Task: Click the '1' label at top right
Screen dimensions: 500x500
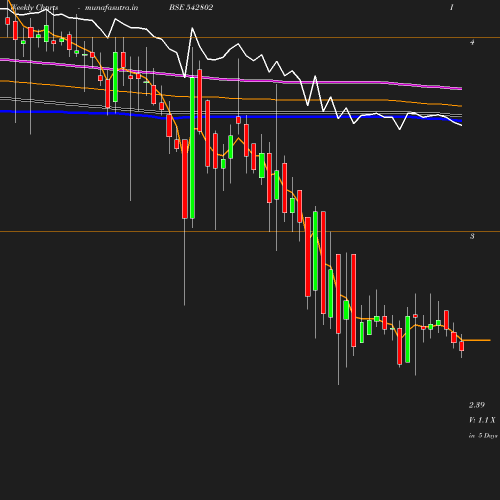Action: (452, 7)
